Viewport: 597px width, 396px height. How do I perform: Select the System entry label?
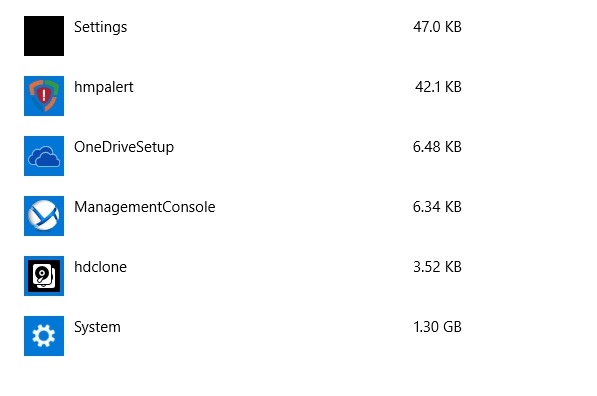pyautogui.click(x=97, y=327)
